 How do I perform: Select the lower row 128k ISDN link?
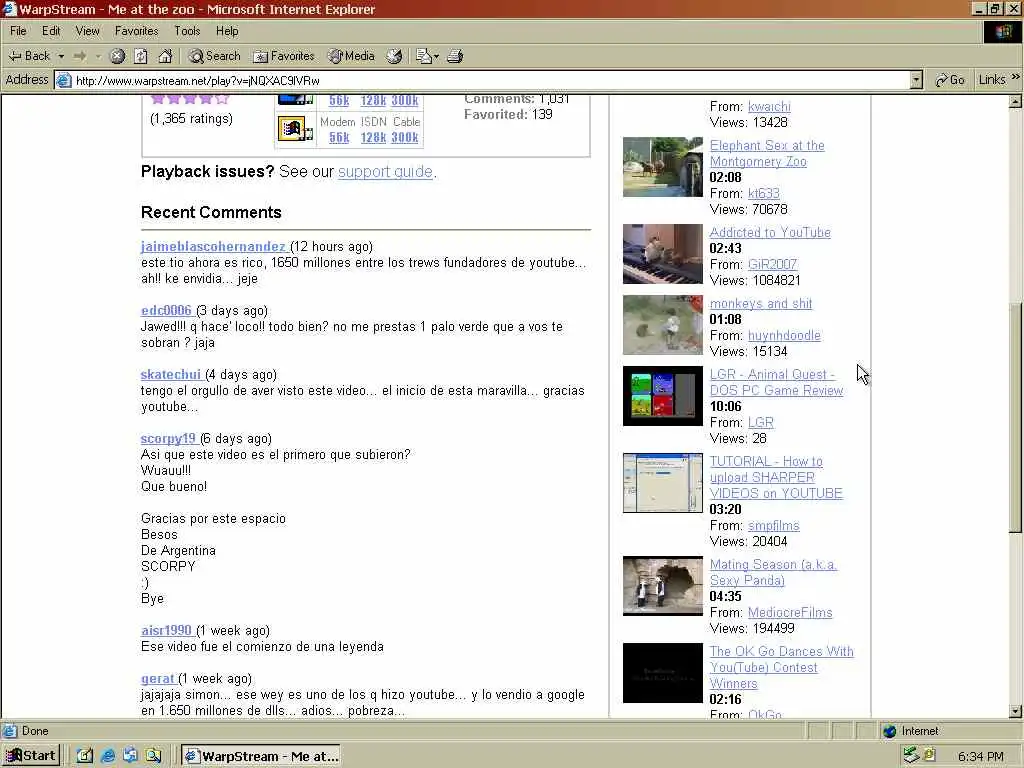click(x=373, y=137)
